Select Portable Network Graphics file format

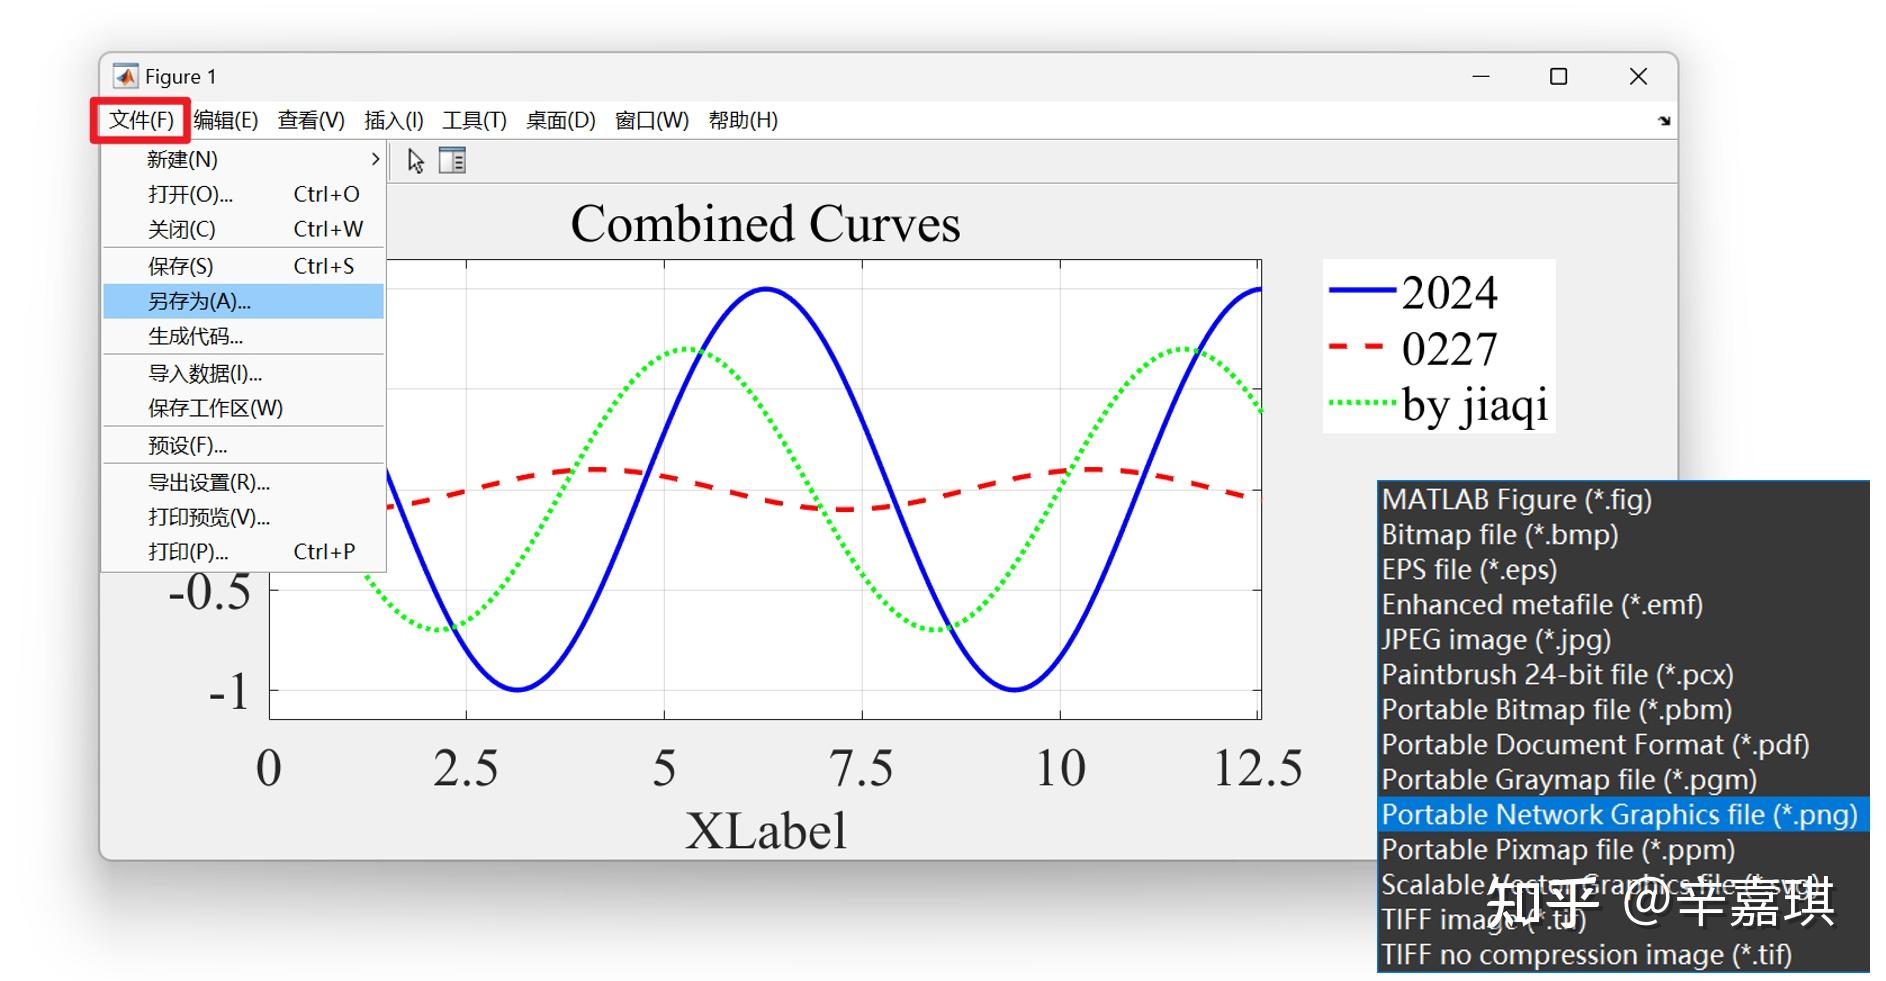point(1618,814)
